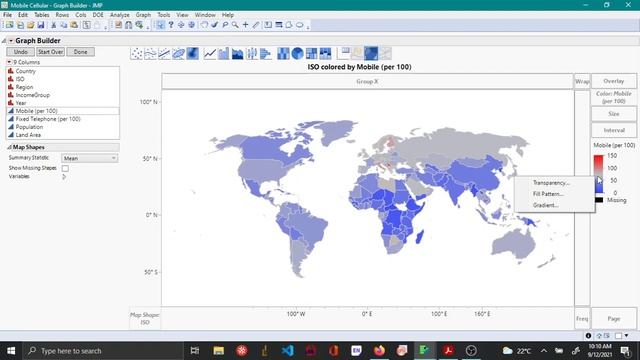640x360 pixels.
Task: Select the Caption Box element icon
Action: click(343, 53)
